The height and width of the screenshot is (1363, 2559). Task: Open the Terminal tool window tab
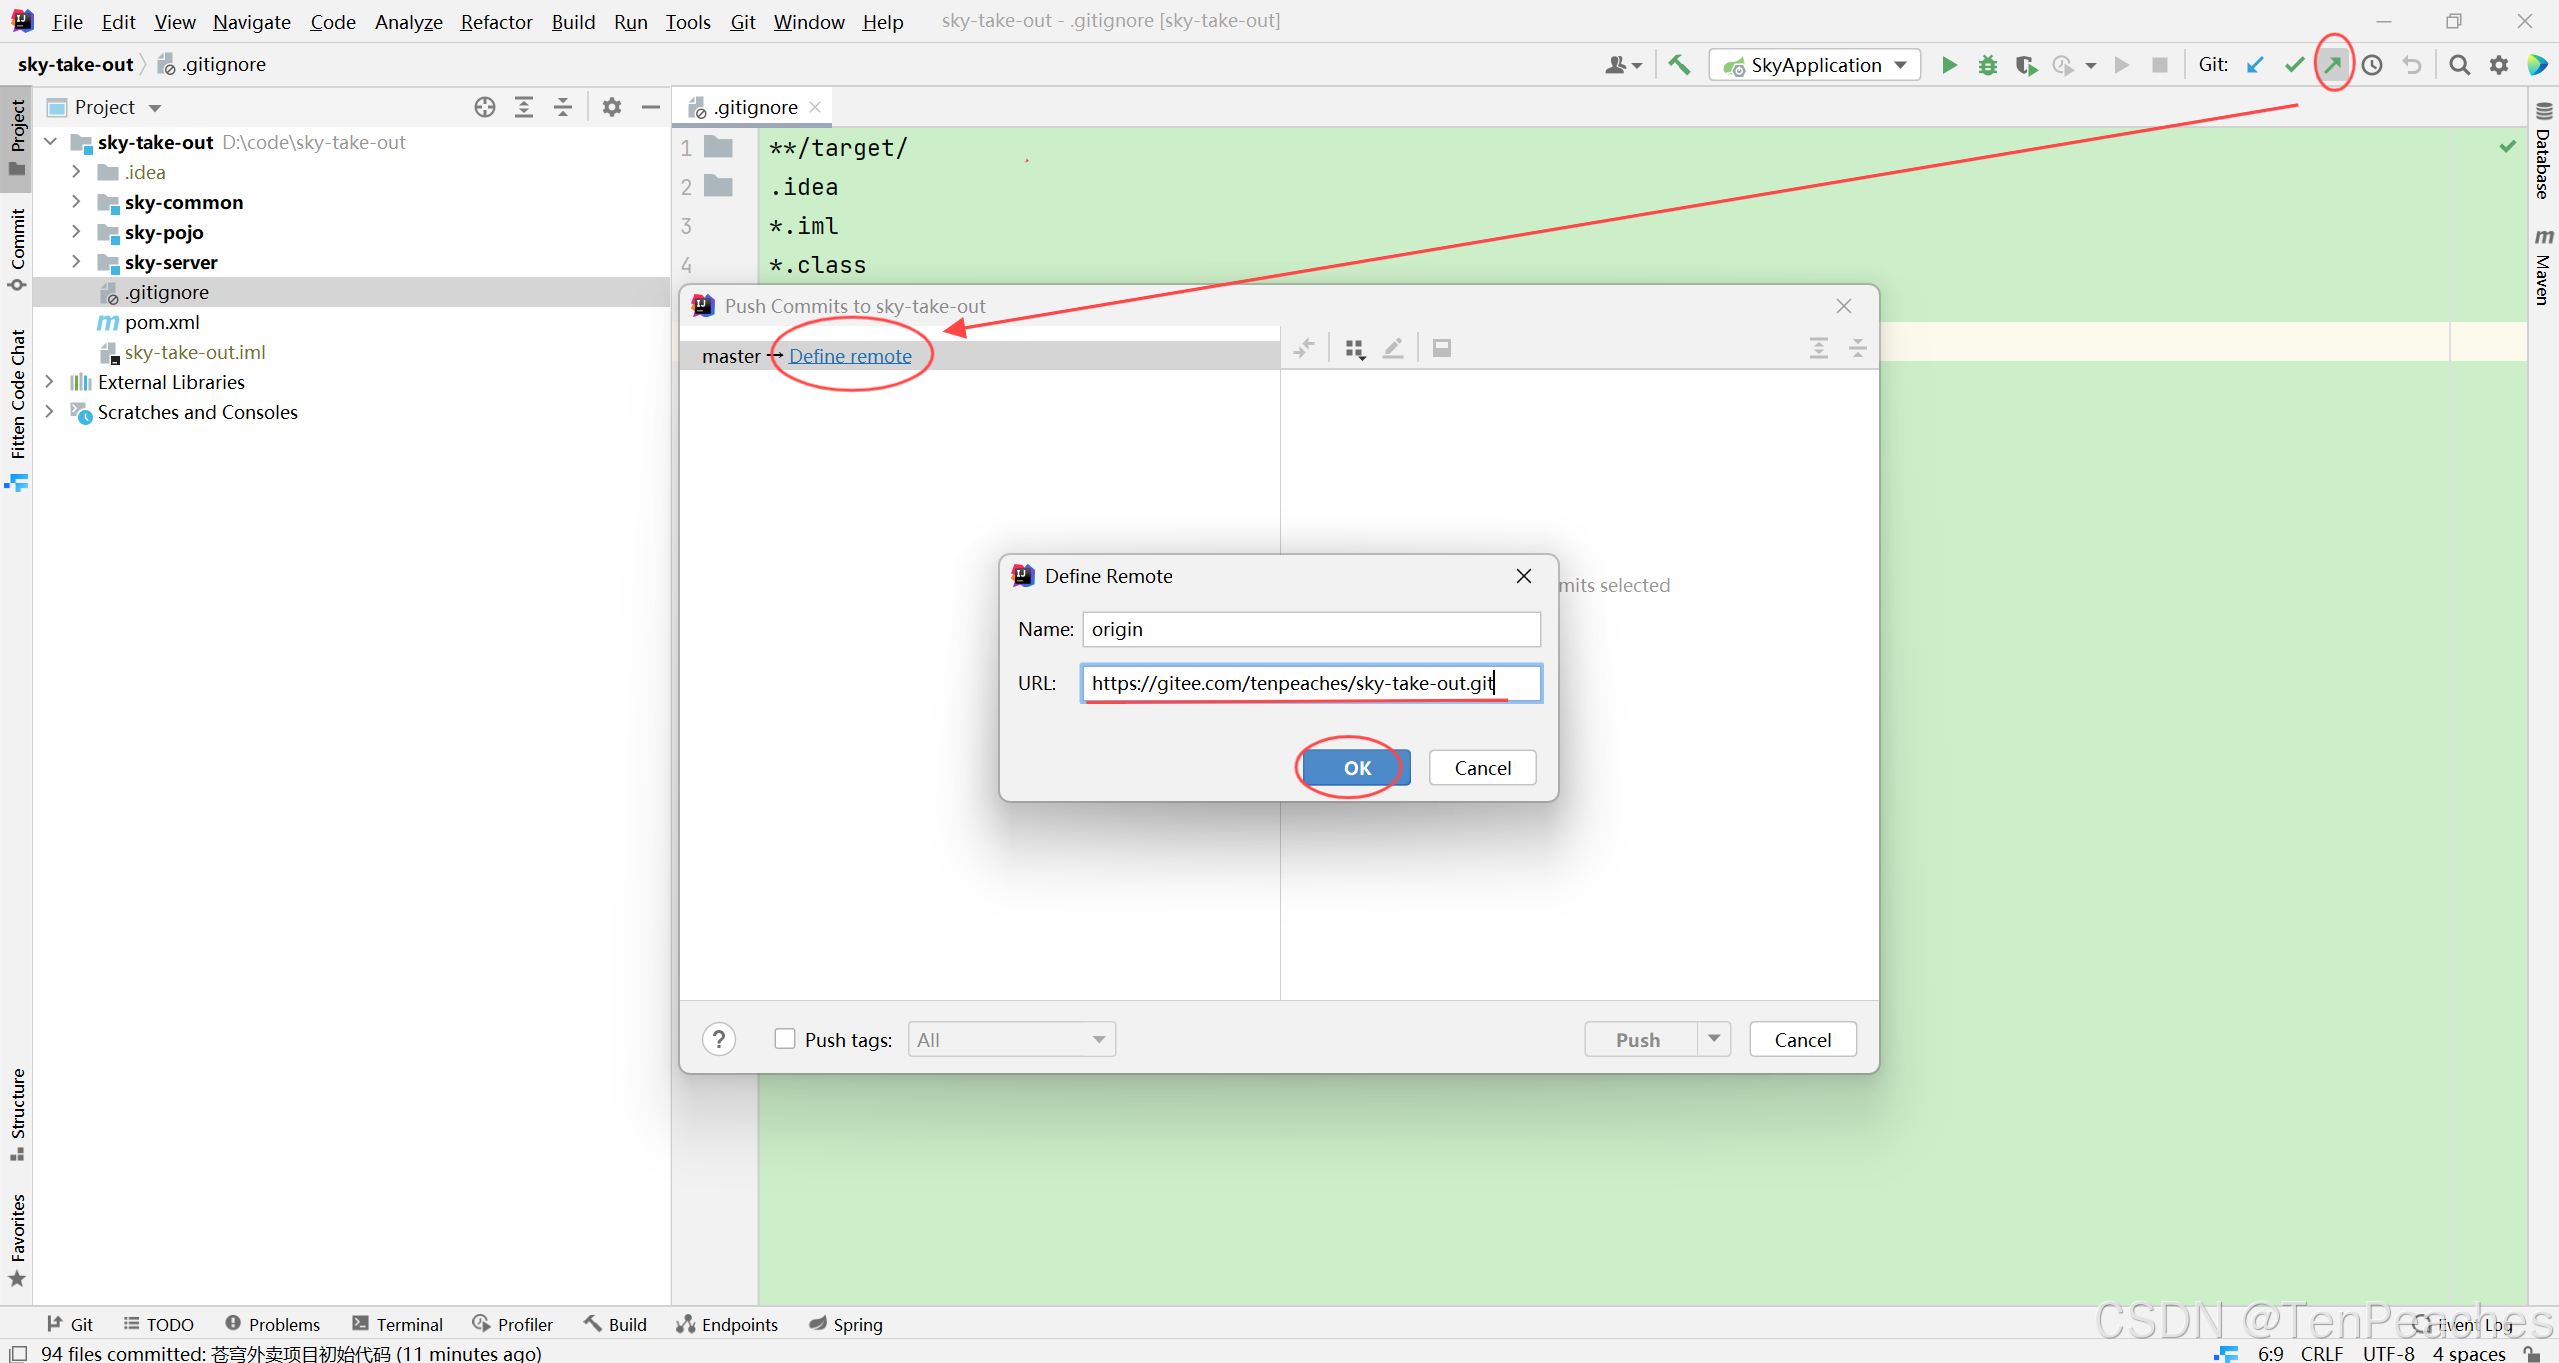coord(398,1324)
